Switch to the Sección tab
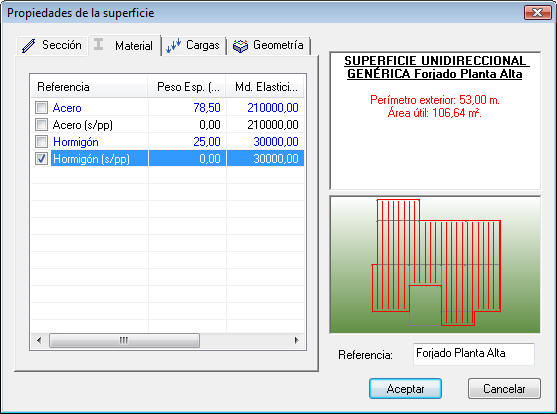The height and width of the screenshot is (414, 557). tap(52, 45)
